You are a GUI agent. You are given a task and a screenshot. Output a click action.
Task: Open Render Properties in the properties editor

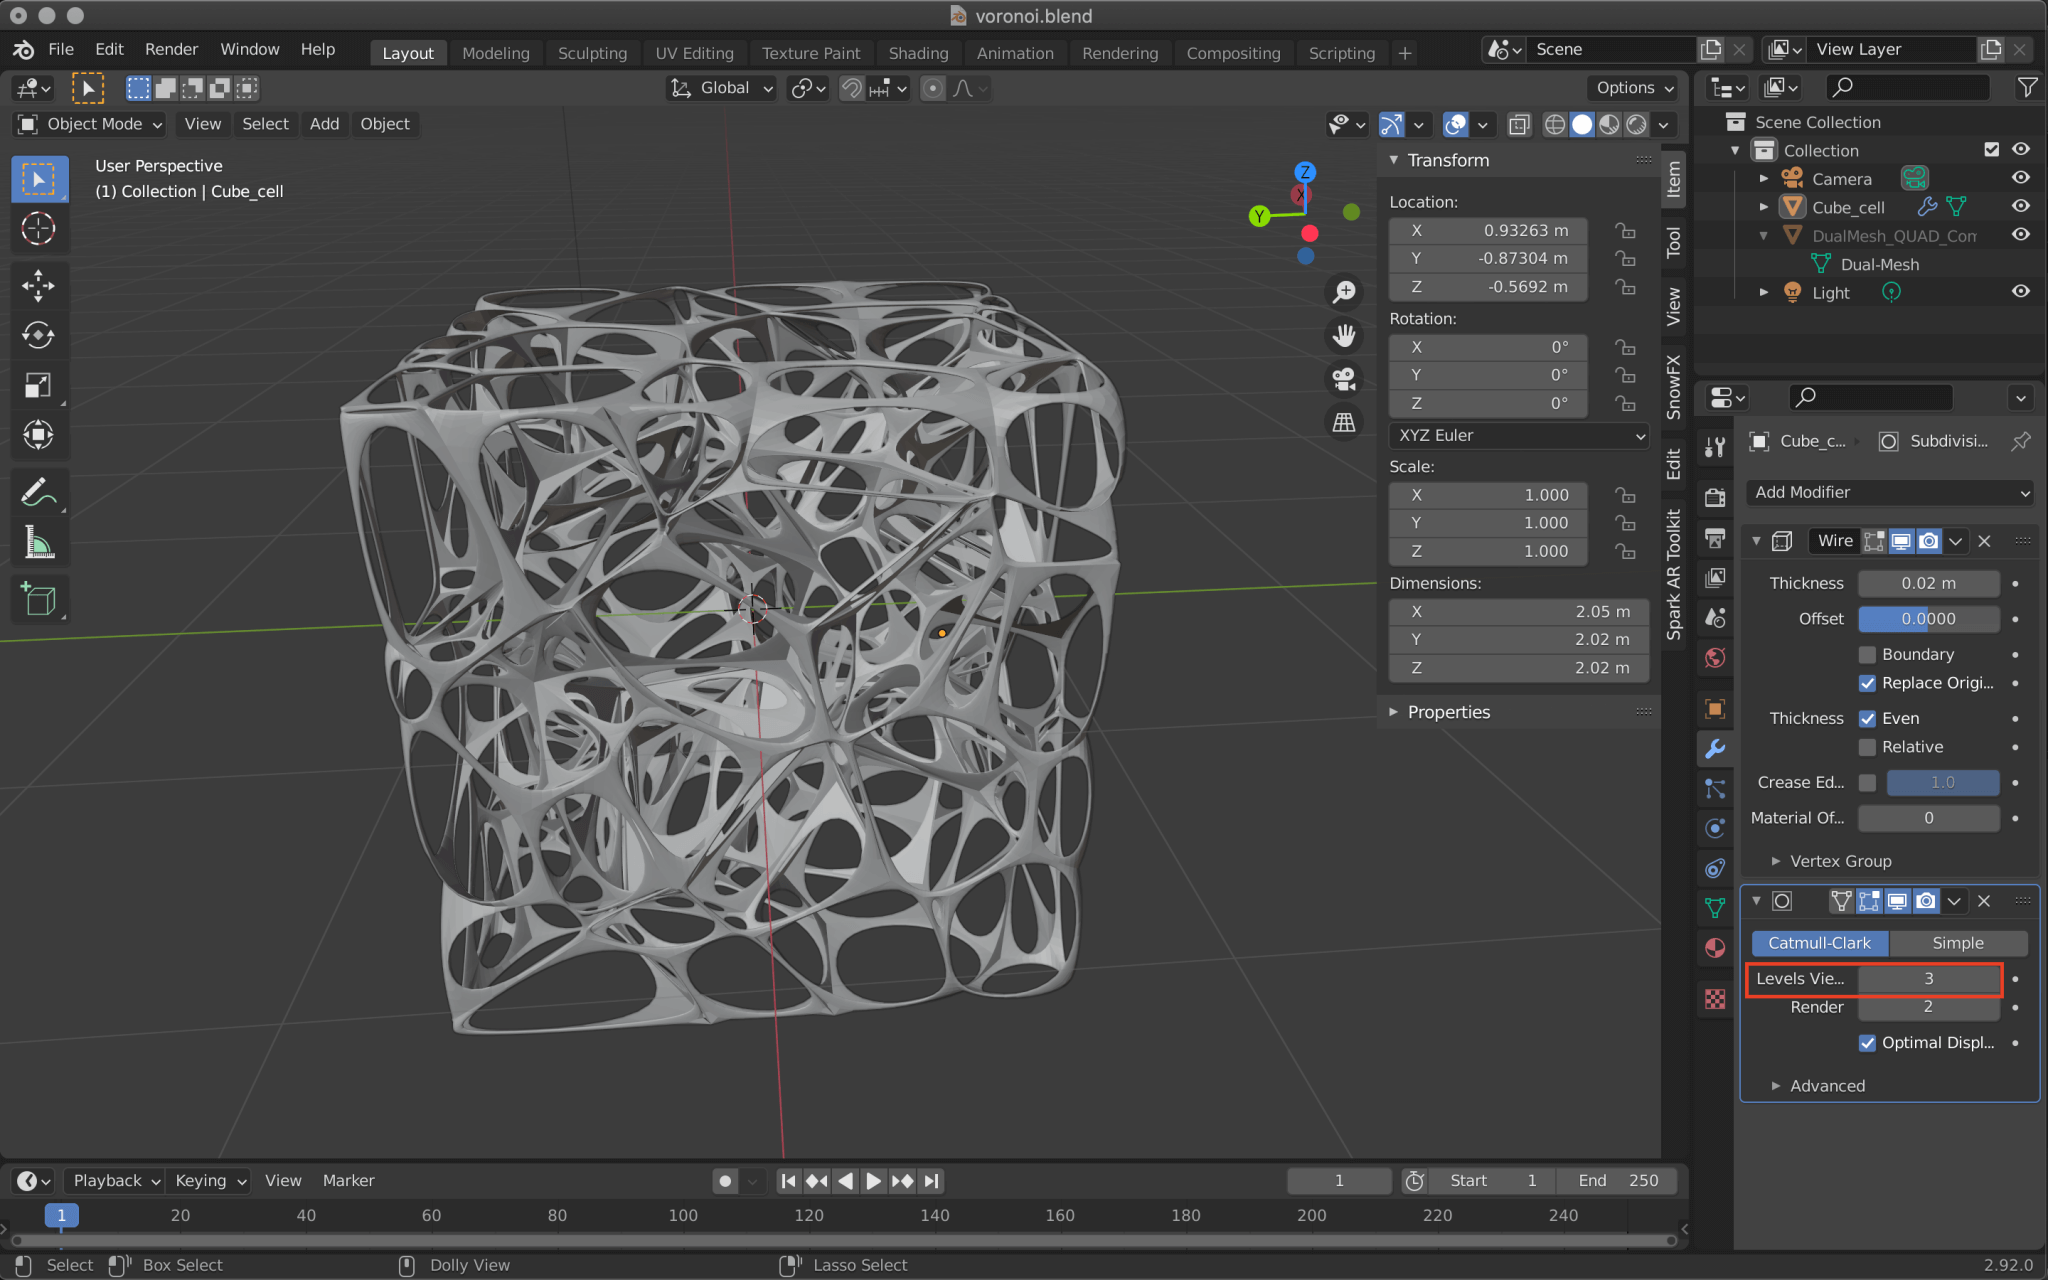pos(1714,497)
